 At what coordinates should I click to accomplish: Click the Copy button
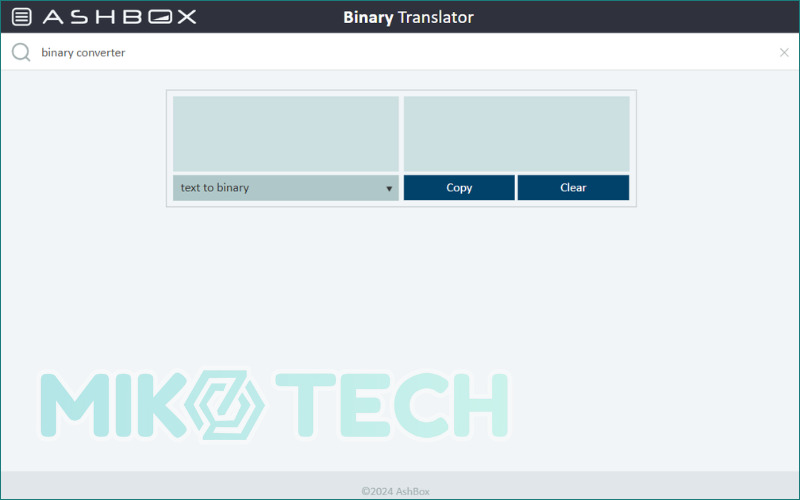[459, 188]
